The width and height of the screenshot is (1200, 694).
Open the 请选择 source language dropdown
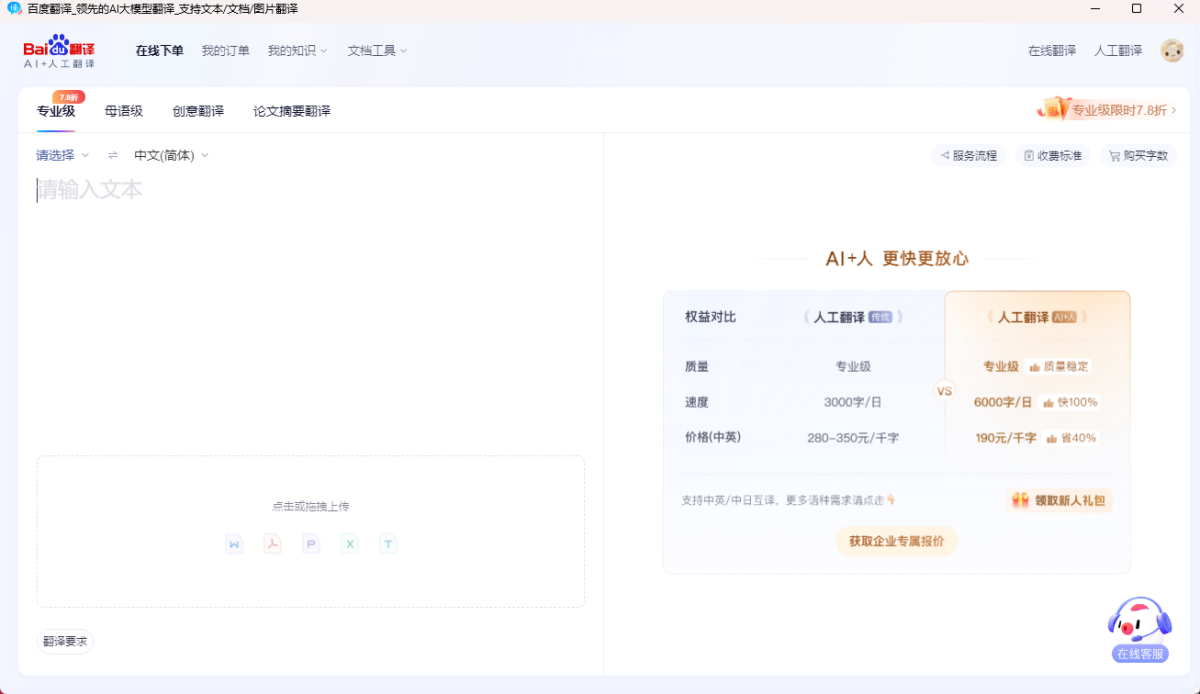point(60,155)
